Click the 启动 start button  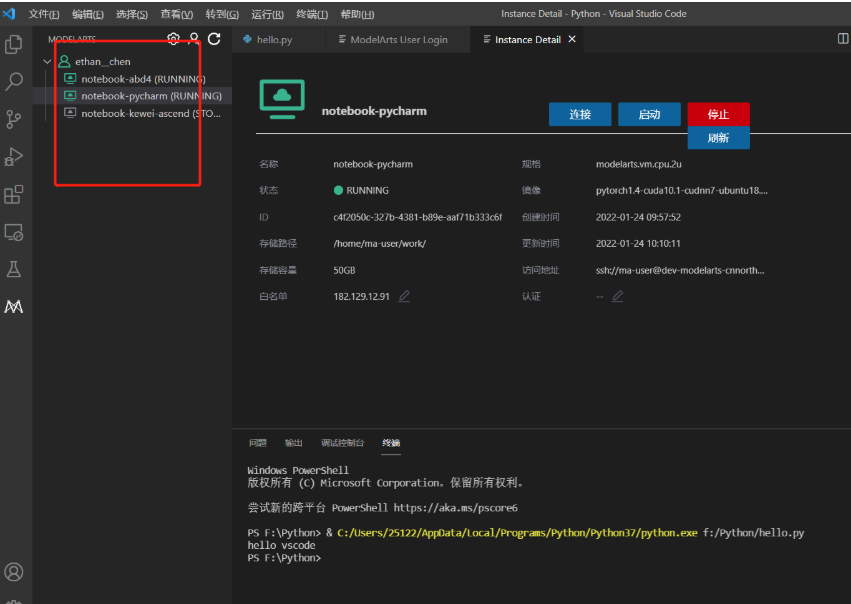coord(649,115)
